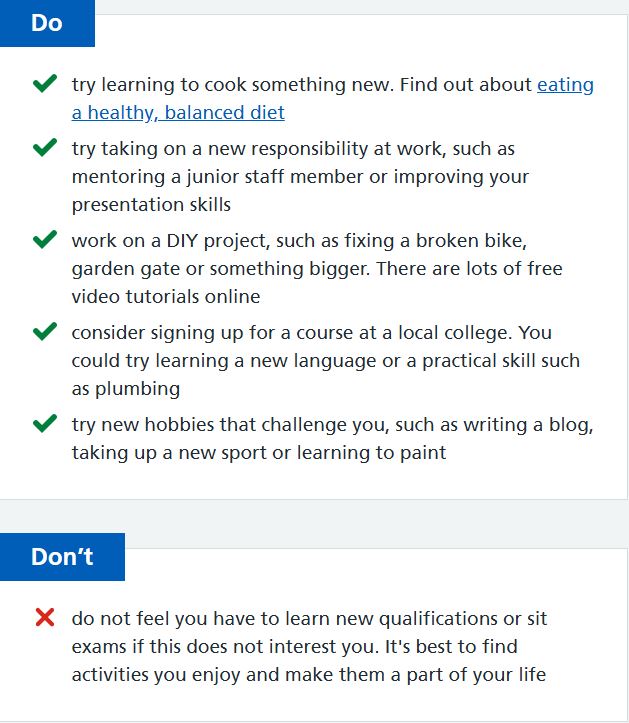Click the 'a healthy, balanced diet' link text

[178, 113]
